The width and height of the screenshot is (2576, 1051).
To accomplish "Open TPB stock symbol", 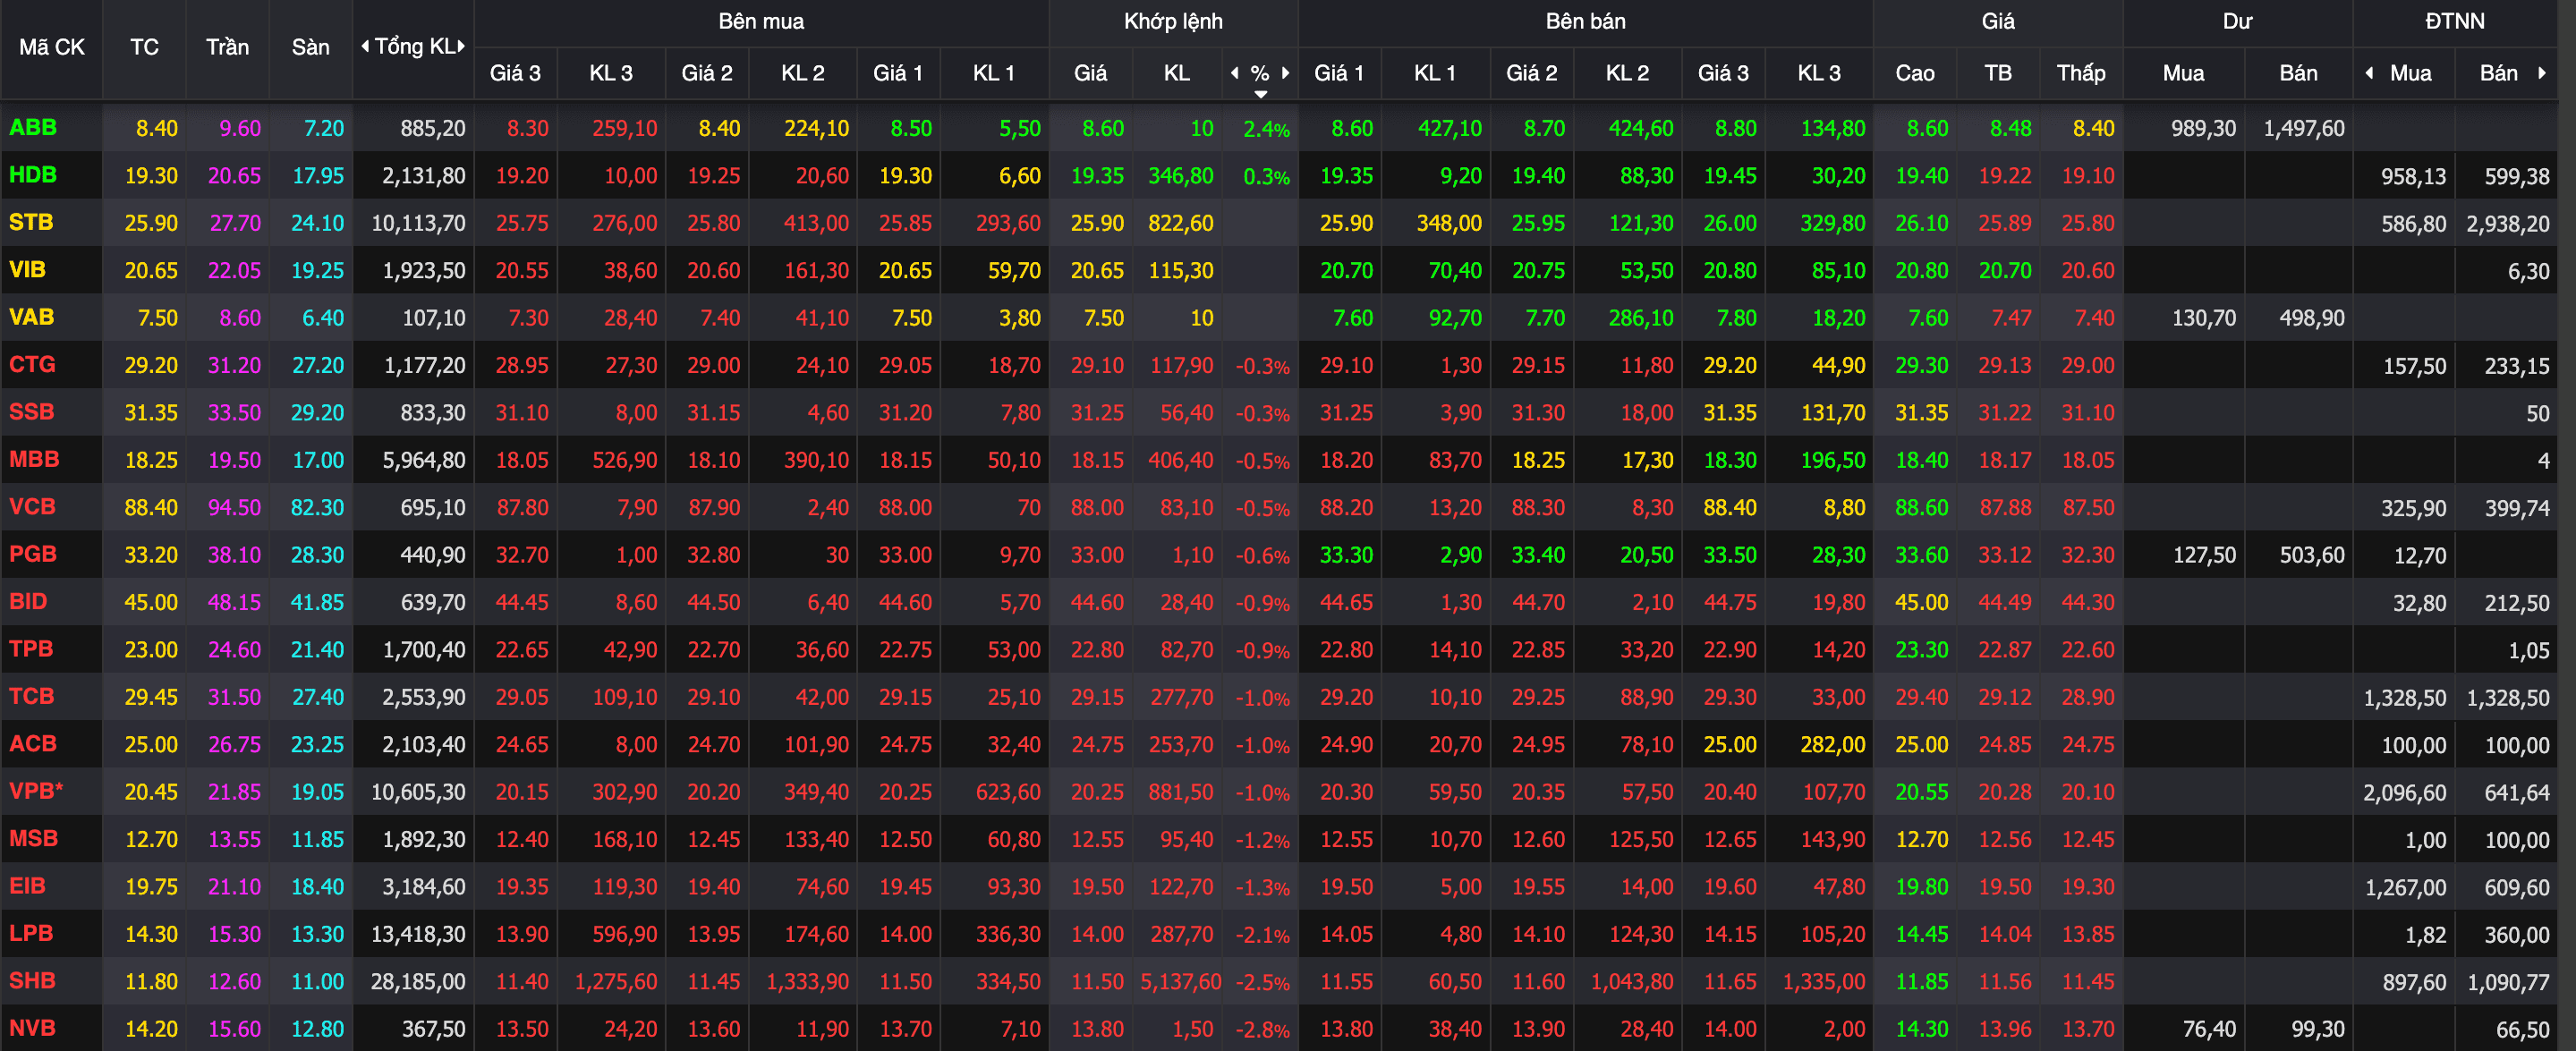I will pos(31,649).
